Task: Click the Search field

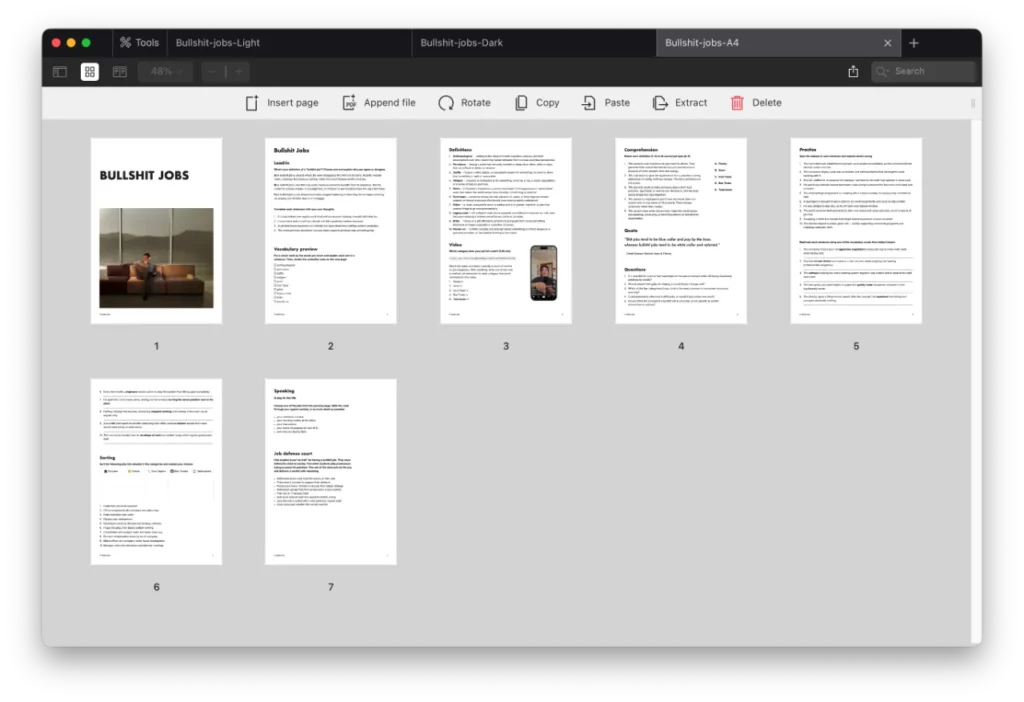Action: (923, 72)
